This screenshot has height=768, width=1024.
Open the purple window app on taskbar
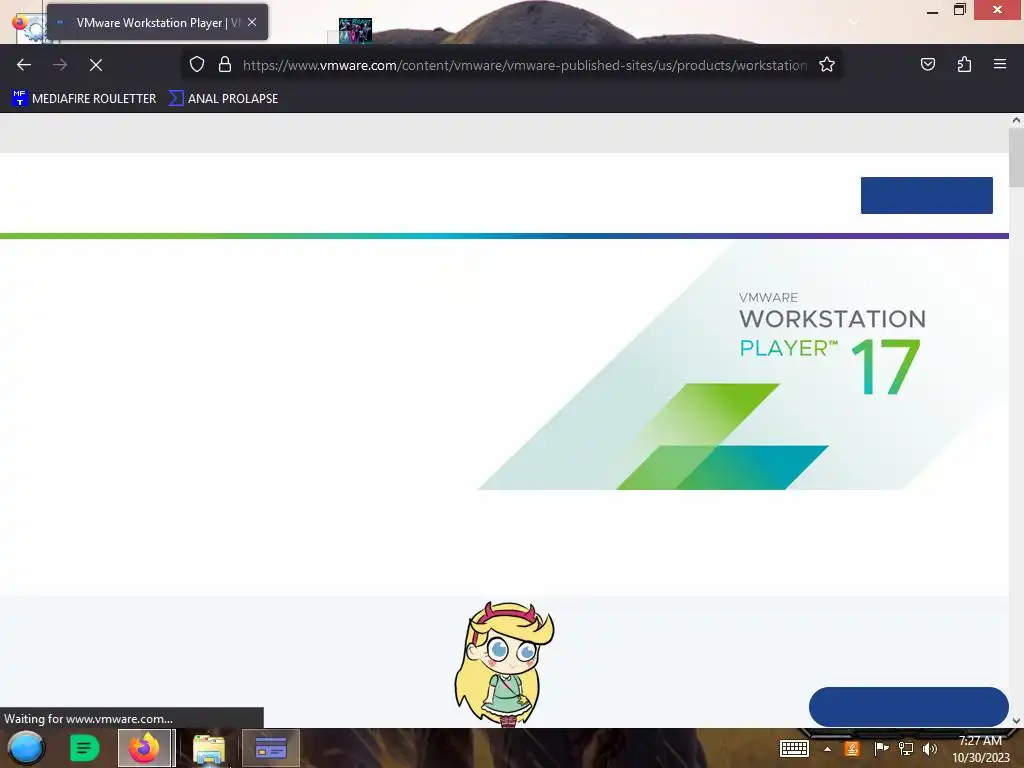pyautogui.click(x=271, y=748)
